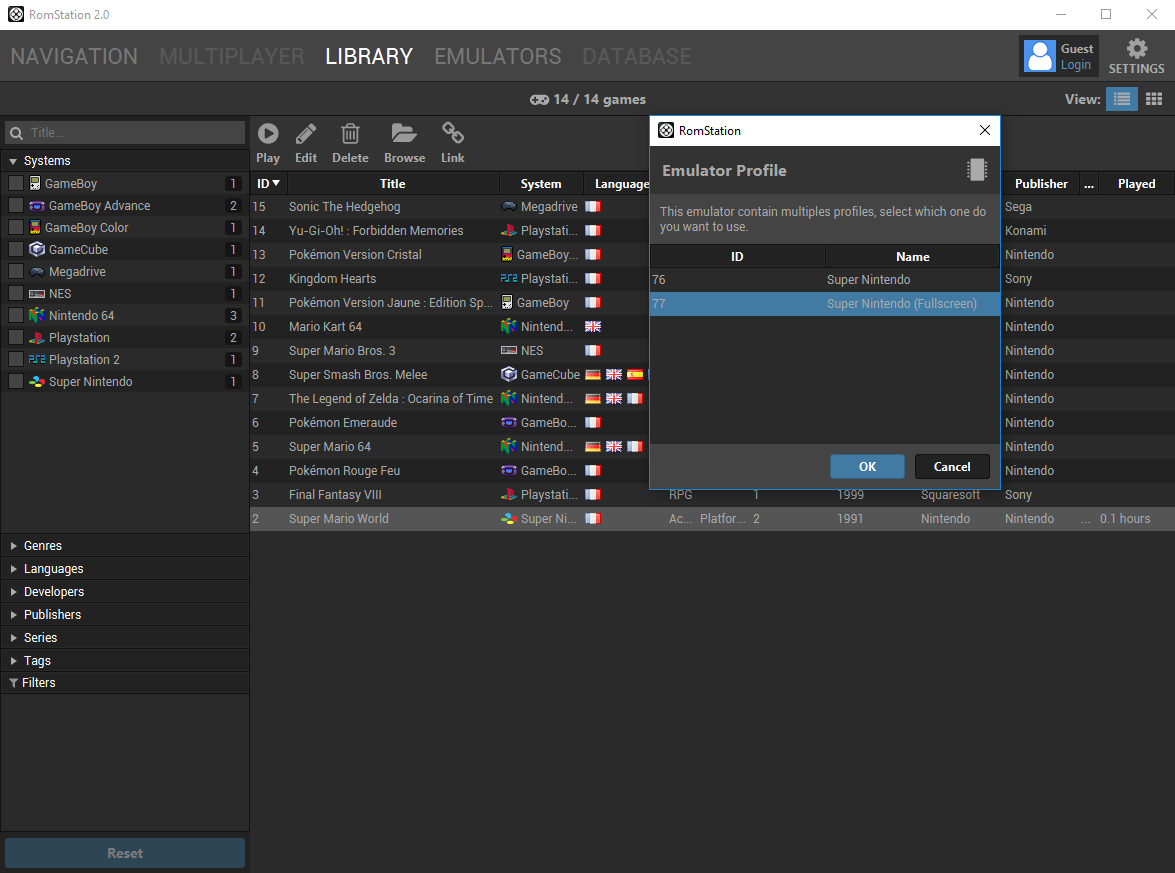Check the Nintendo 64 checkbox
The image size is (1175, 873).
16,315
